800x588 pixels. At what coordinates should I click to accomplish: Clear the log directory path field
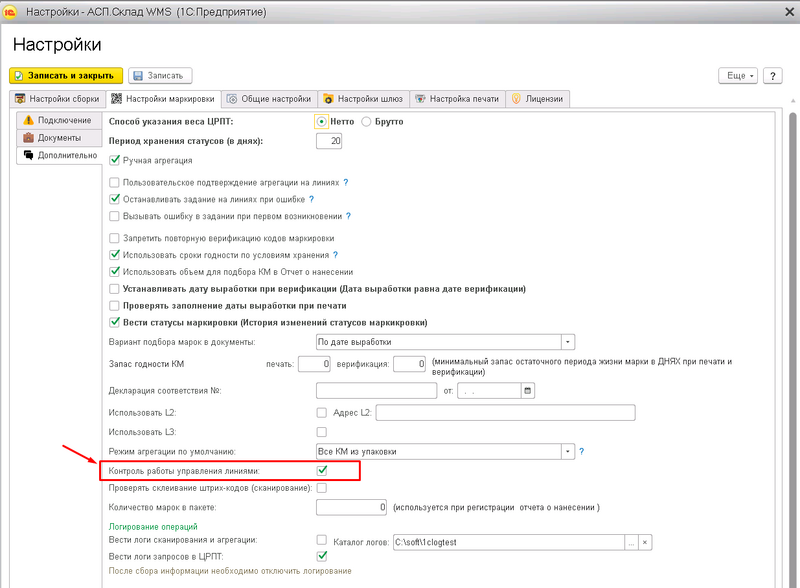coord(646,541)
